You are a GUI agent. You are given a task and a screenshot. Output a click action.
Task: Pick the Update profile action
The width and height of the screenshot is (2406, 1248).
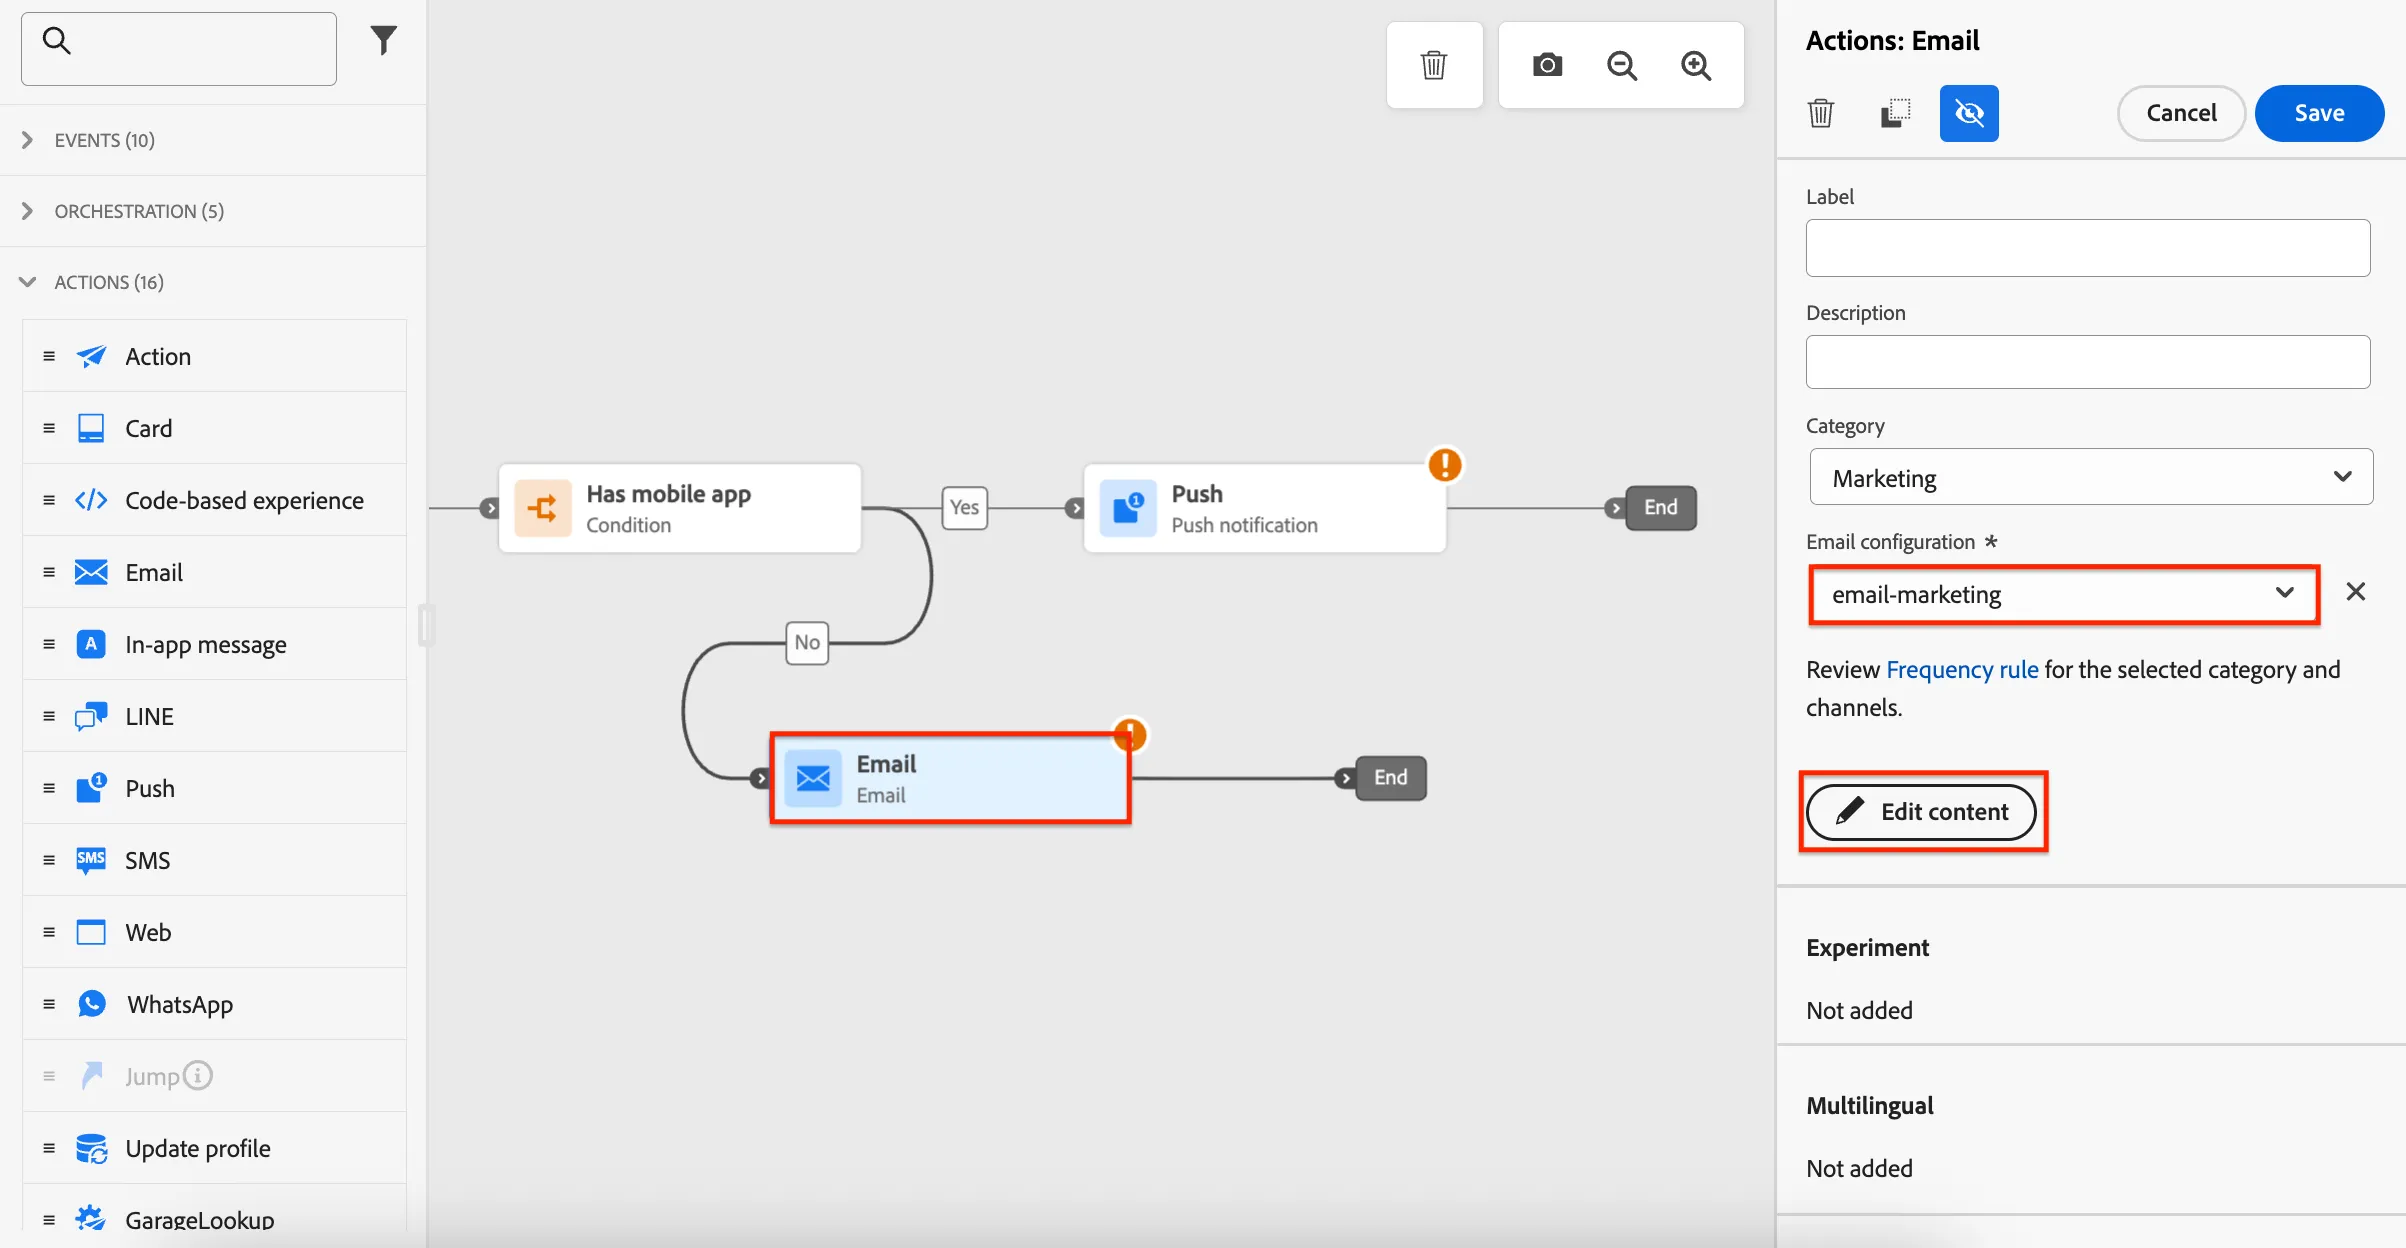[214, 1148]
